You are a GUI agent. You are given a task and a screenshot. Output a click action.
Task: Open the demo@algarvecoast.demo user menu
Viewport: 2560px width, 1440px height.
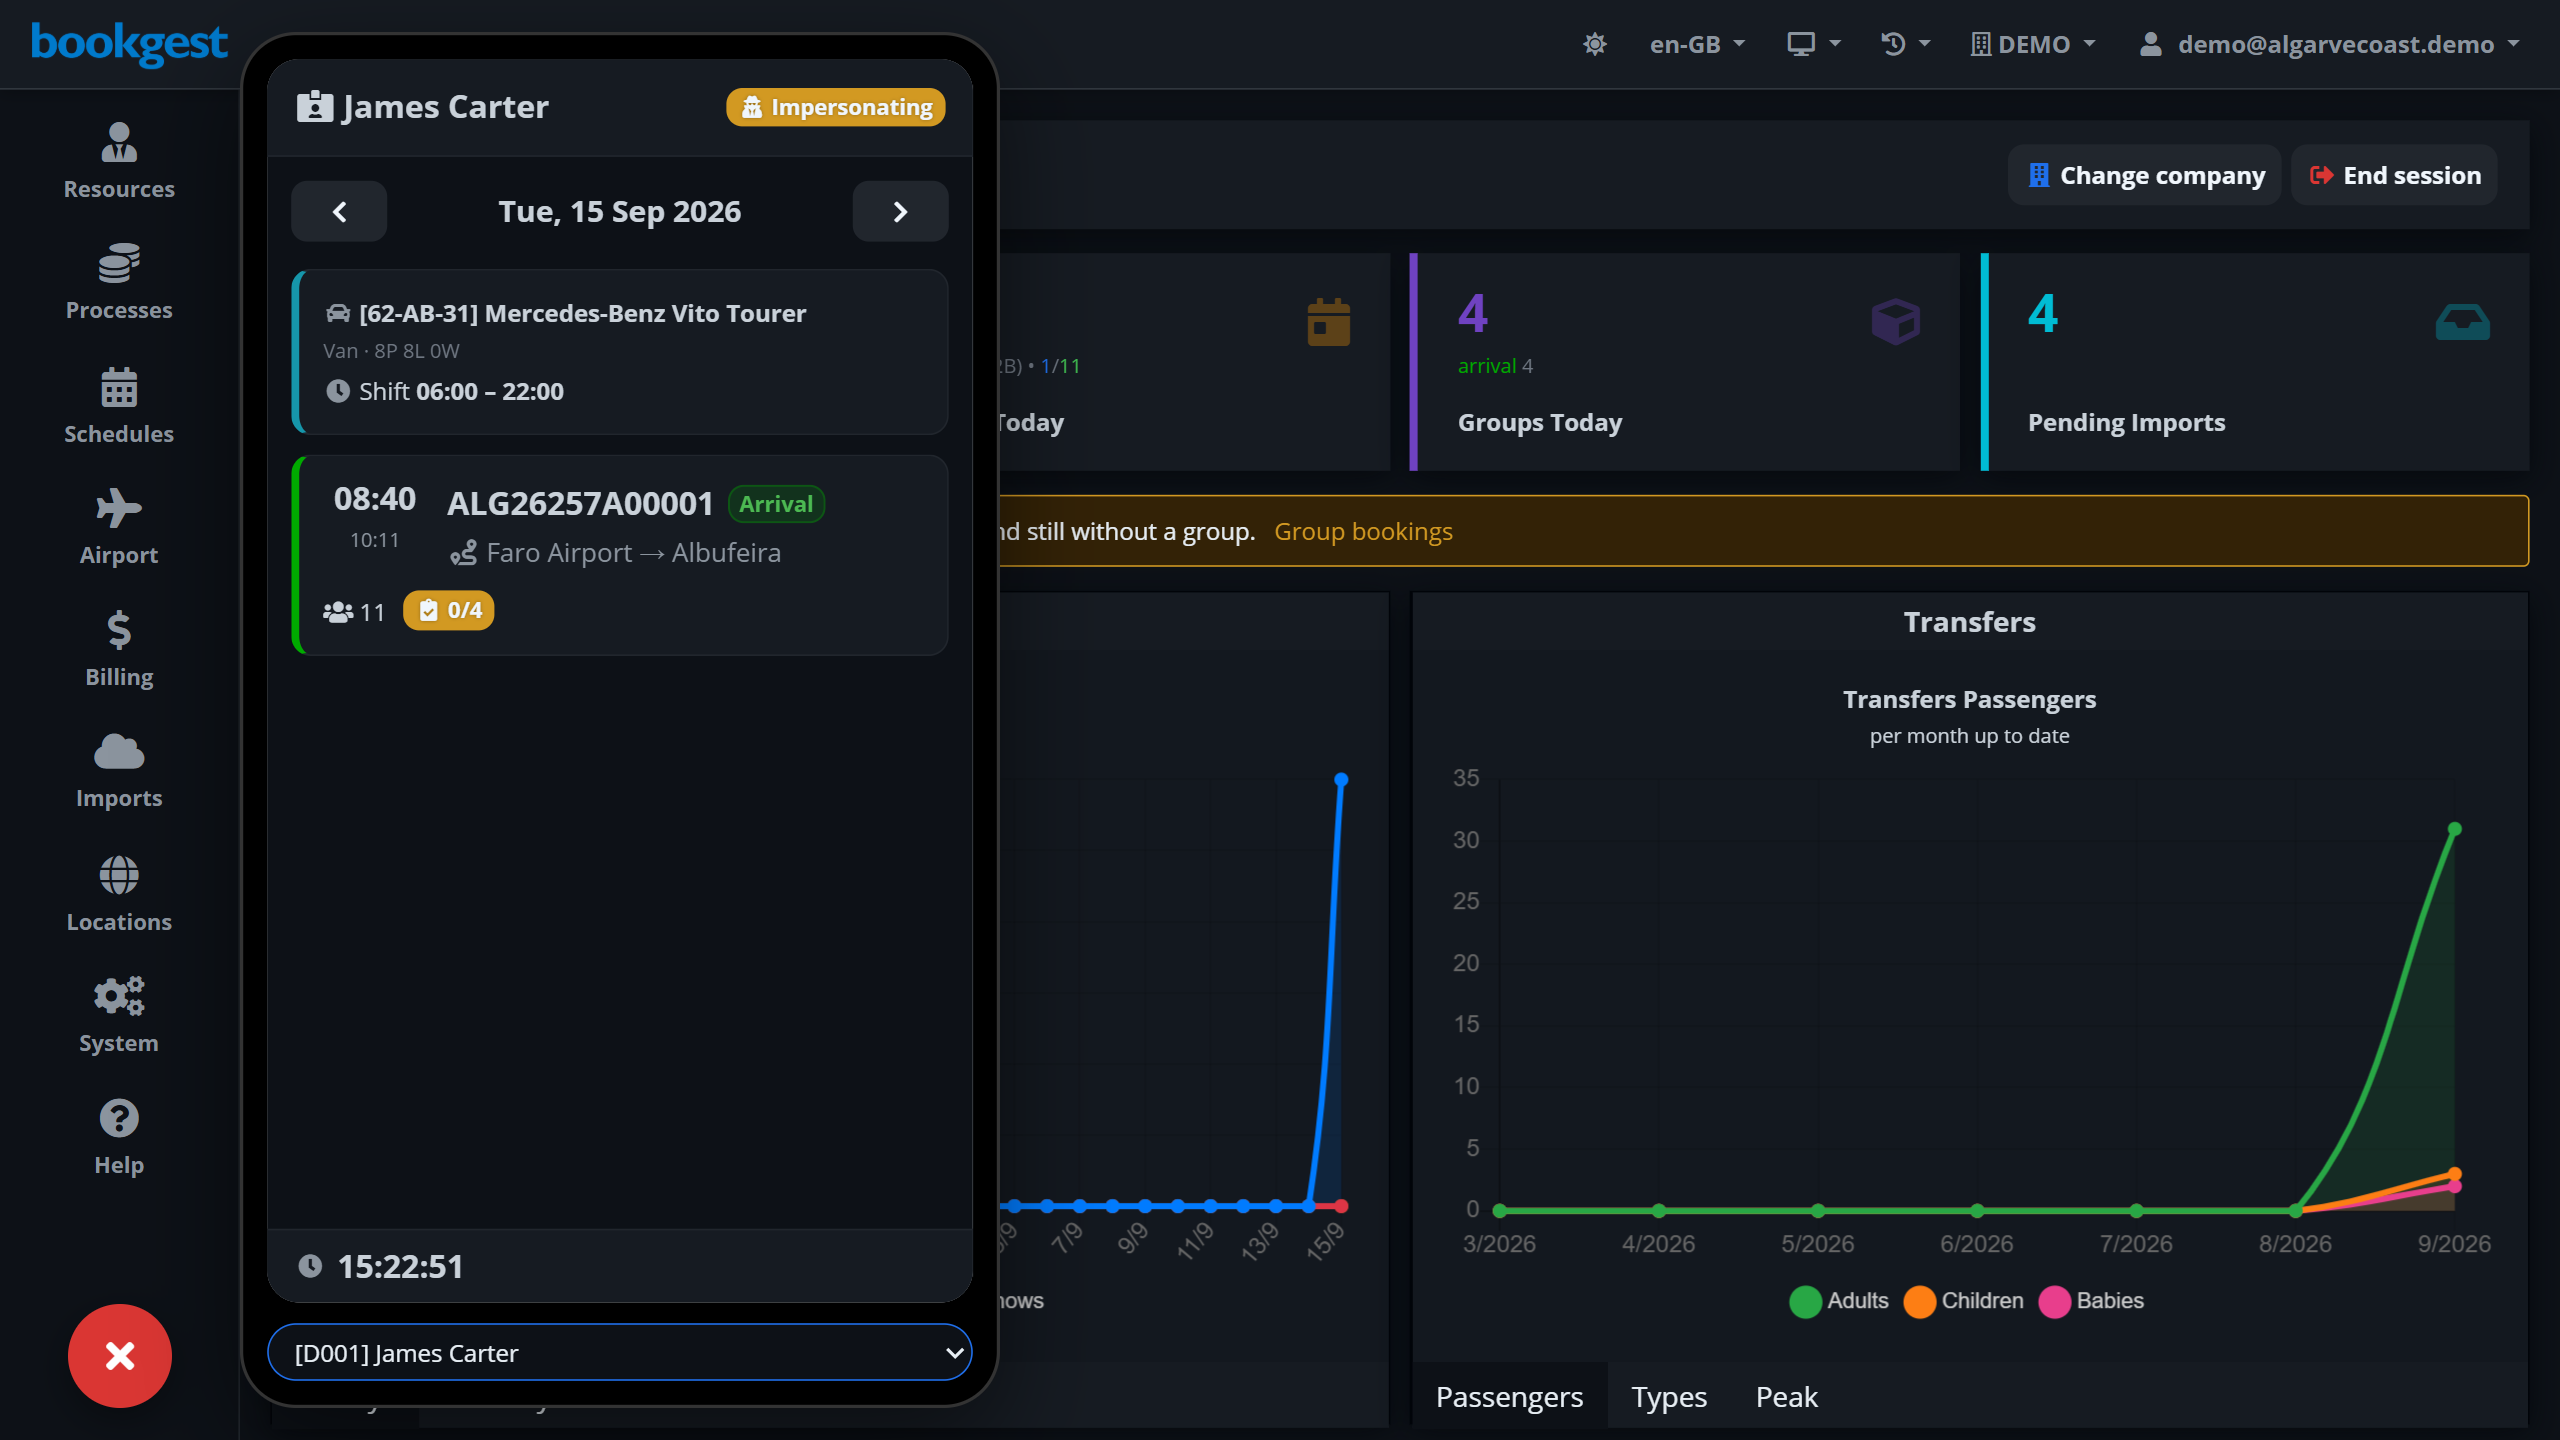tap(2329, 44)
